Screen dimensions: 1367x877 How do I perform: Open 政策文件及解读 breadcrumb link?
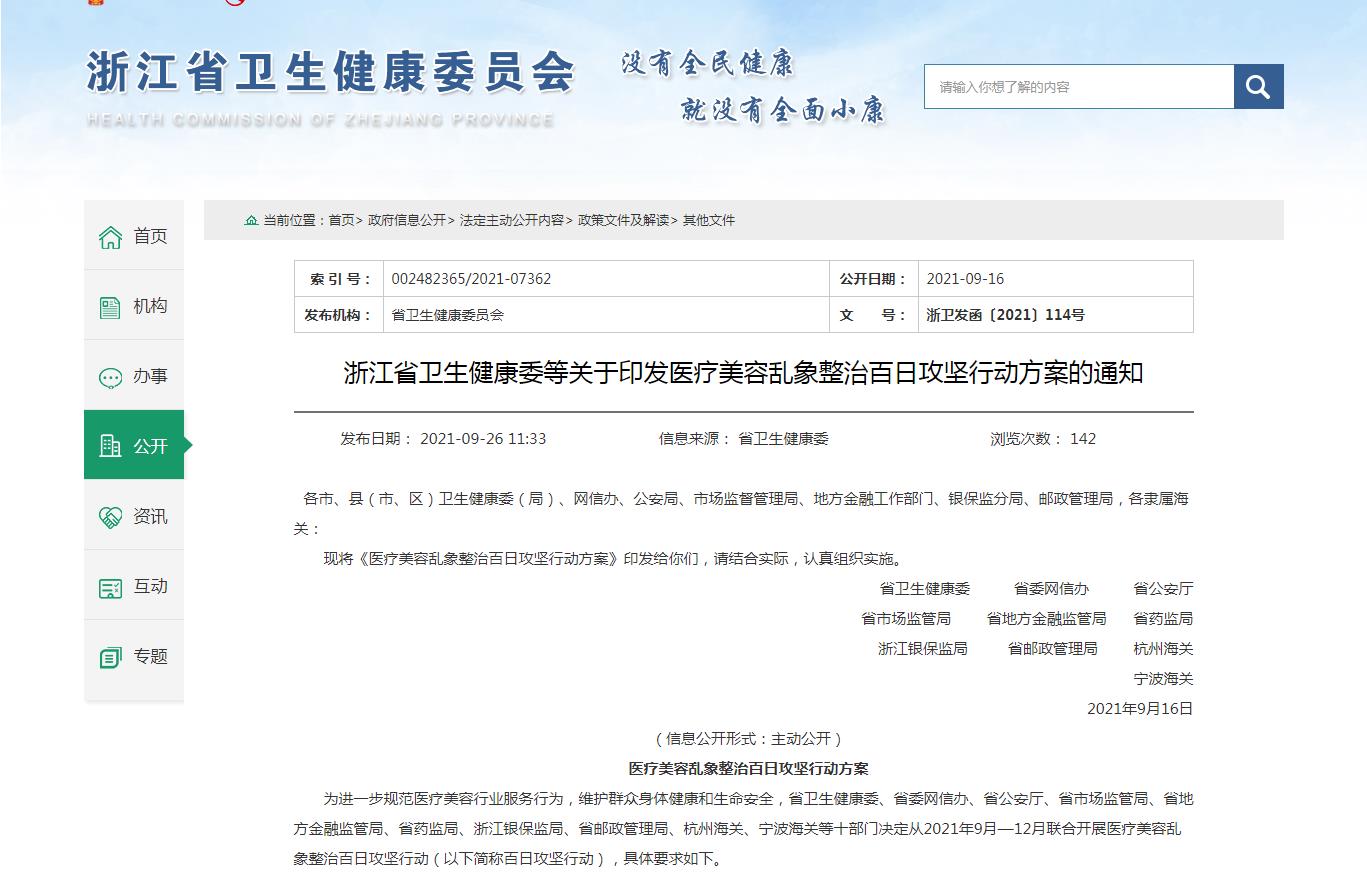click(623, 220)
